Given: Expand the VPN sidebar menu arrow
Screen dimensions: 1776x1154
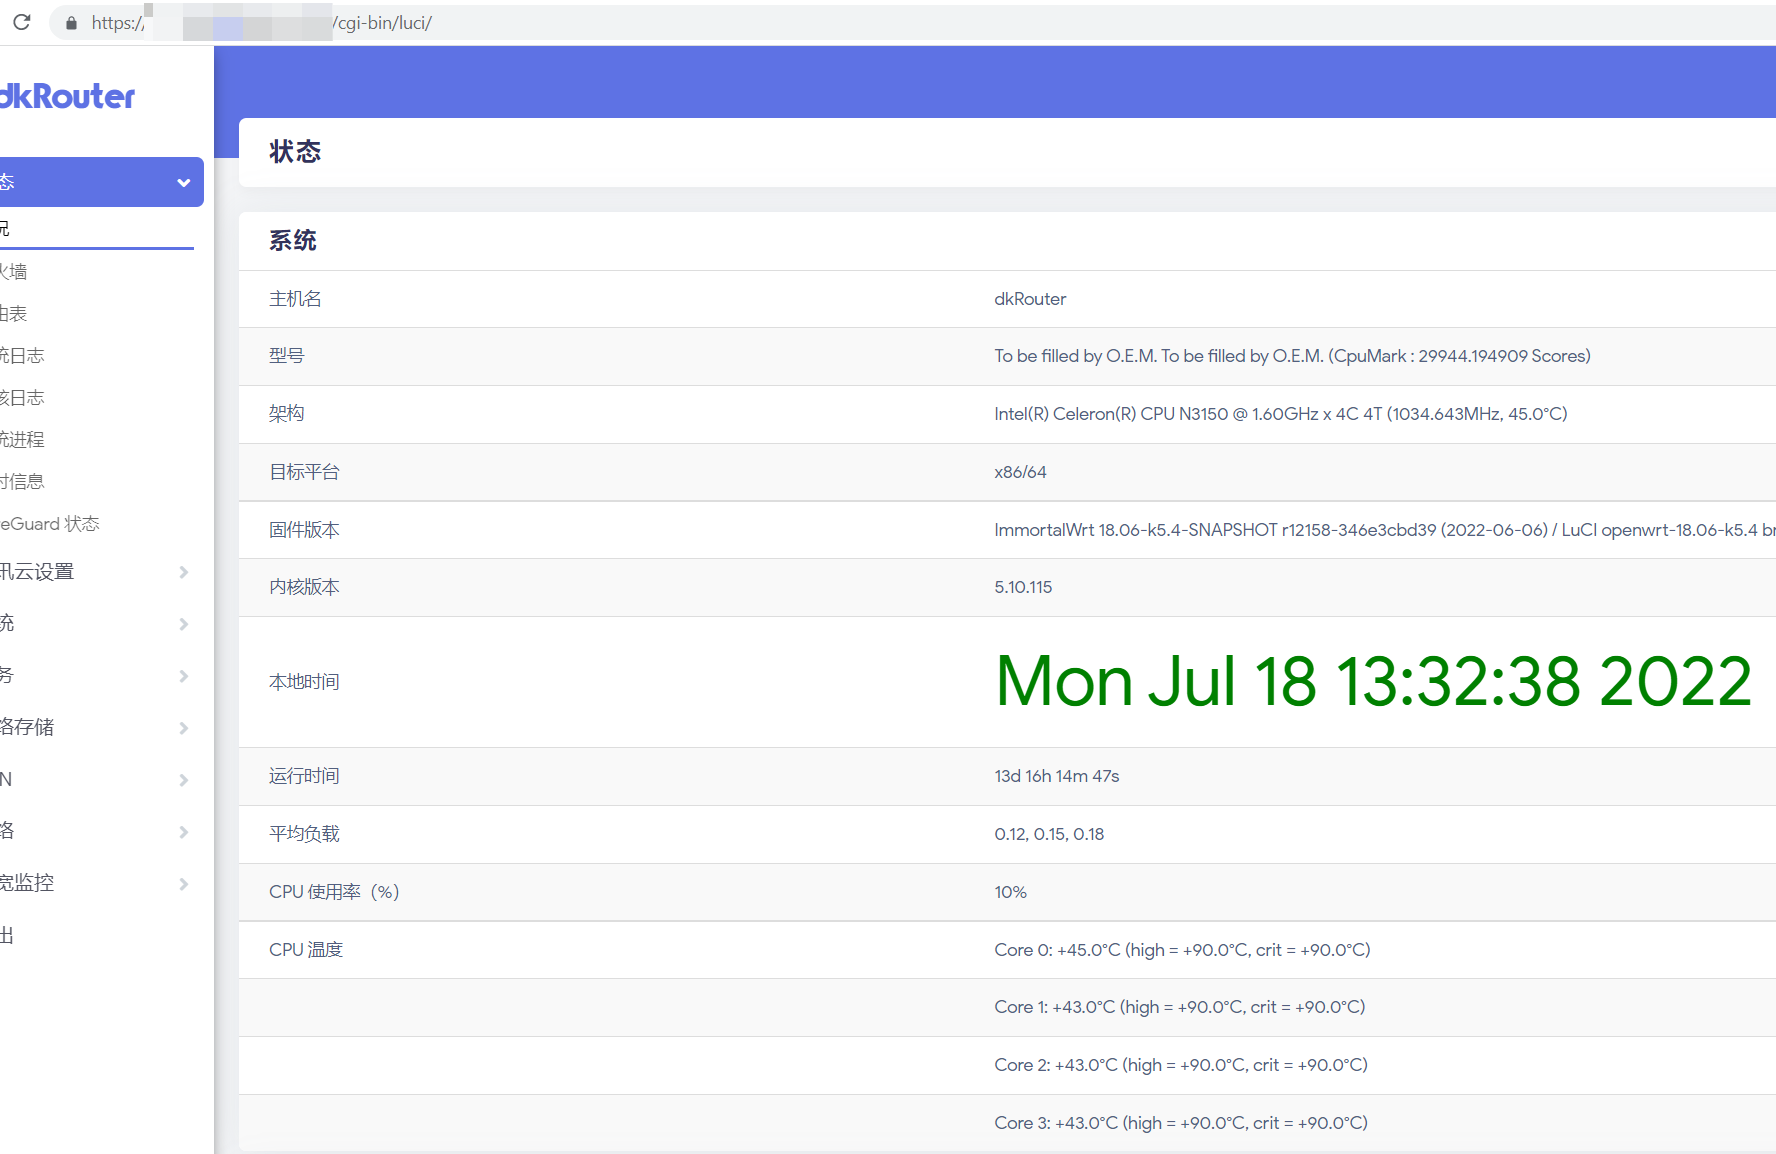Looking at the screenshot, I should click(183, 780).
